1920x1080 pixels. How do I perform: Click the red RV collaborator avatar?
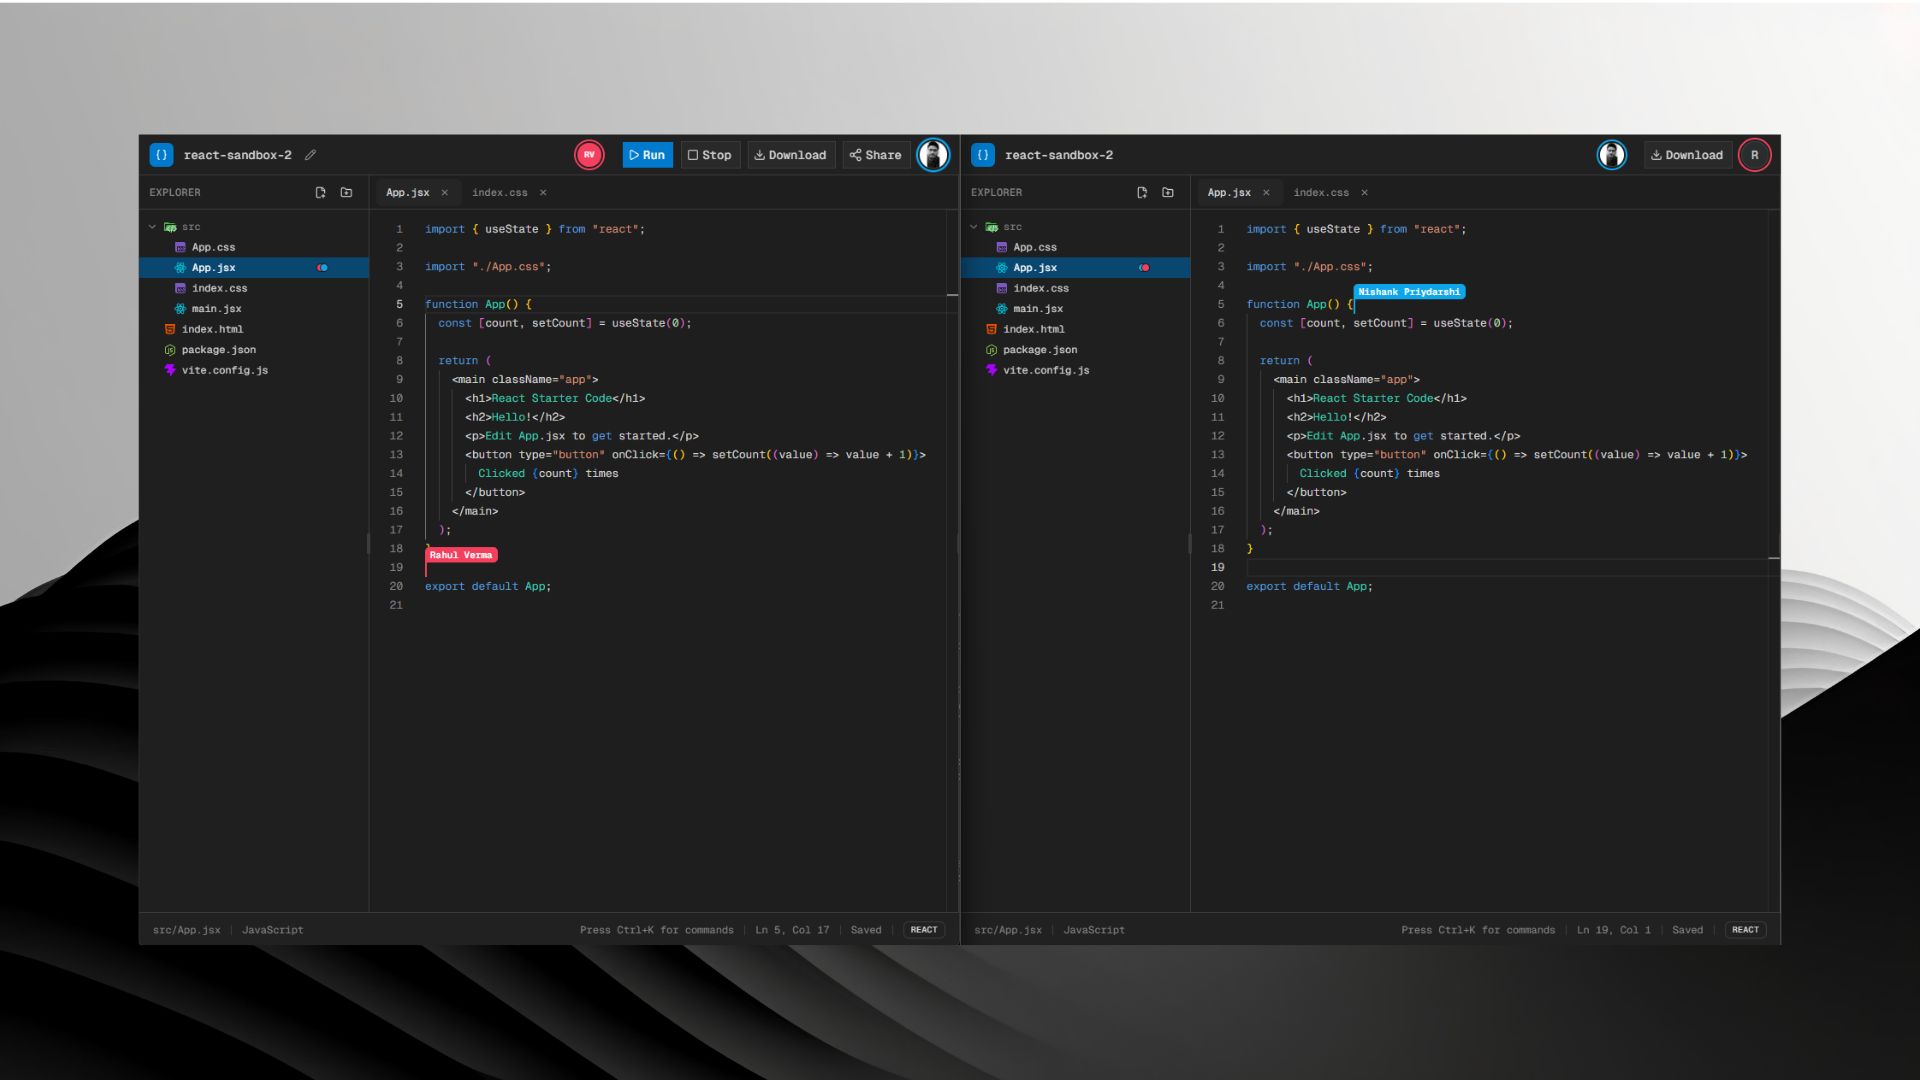coord(589,155)
